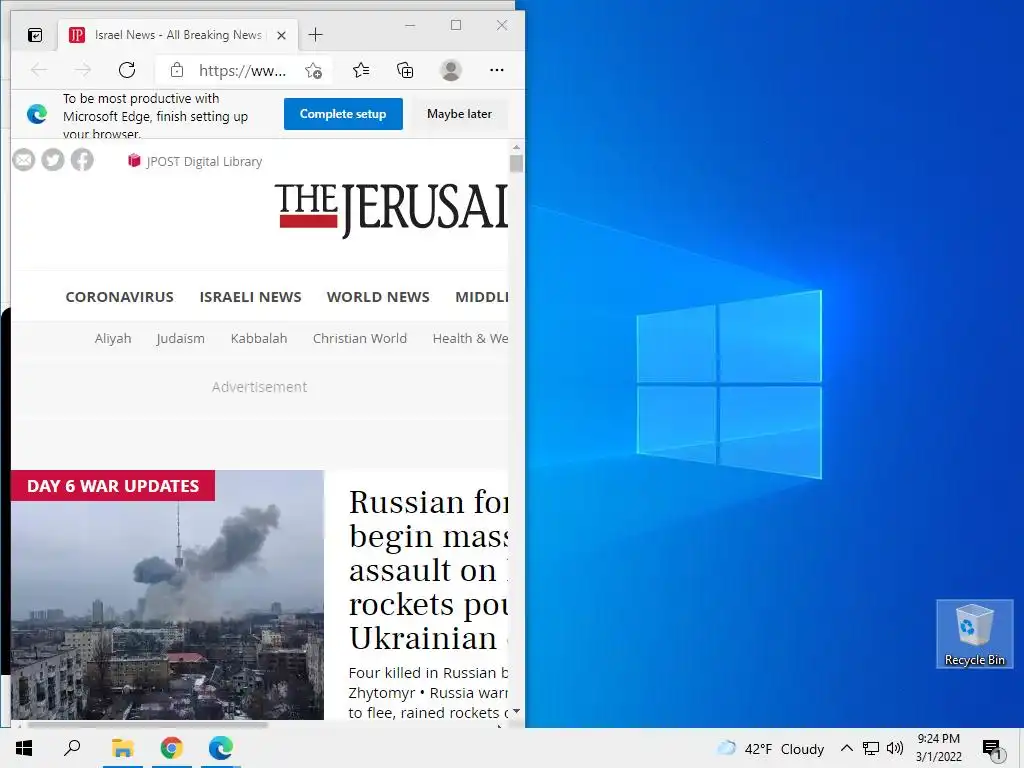Open the ISRAELI NEWS menu item
The image size is (1024, 768).
click(x=250, y=297)
